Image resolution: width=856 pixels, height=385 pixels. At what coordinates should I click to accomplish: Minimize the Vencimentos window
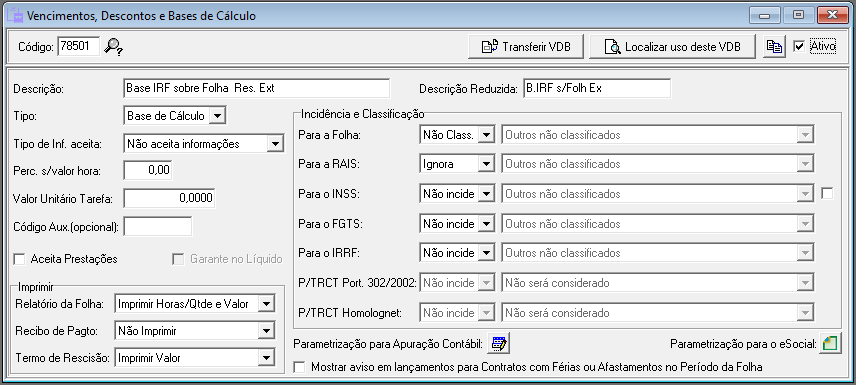pos(765,15)
